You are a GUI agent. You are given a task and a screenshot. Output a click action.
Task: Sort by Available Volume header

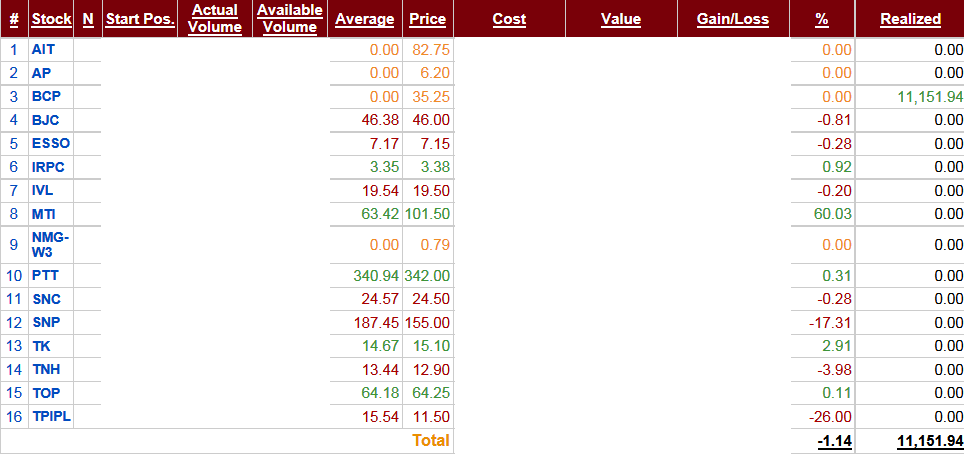[289, 19]
